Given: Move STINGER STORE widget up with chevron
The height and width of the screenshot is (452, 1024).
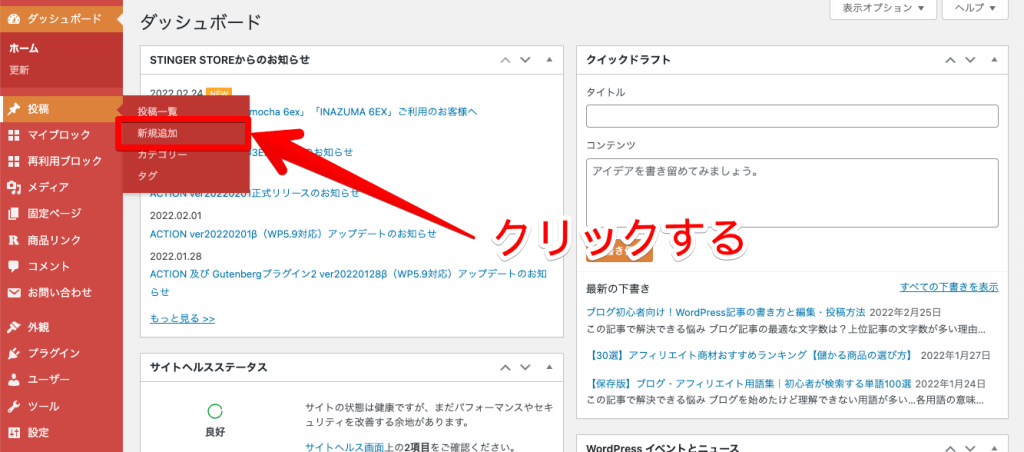Looking at the screenshot, I should [505, 60].
